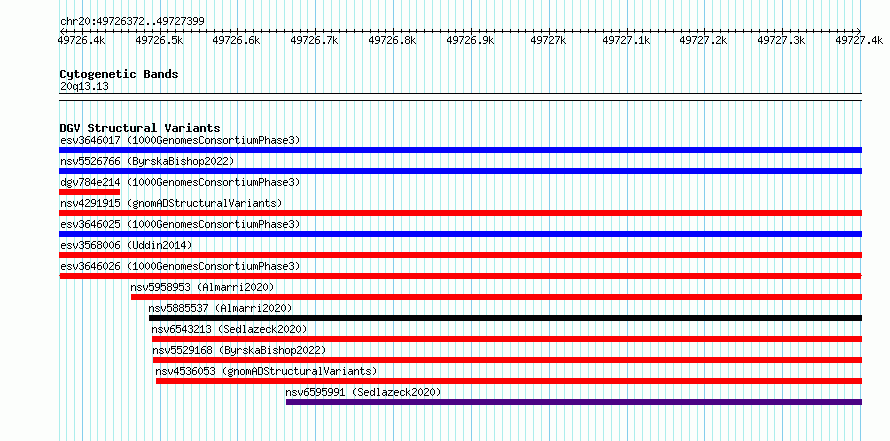Click the 49726.4k ruler tick label
This screenshot has height=441, width=890.
82,40
